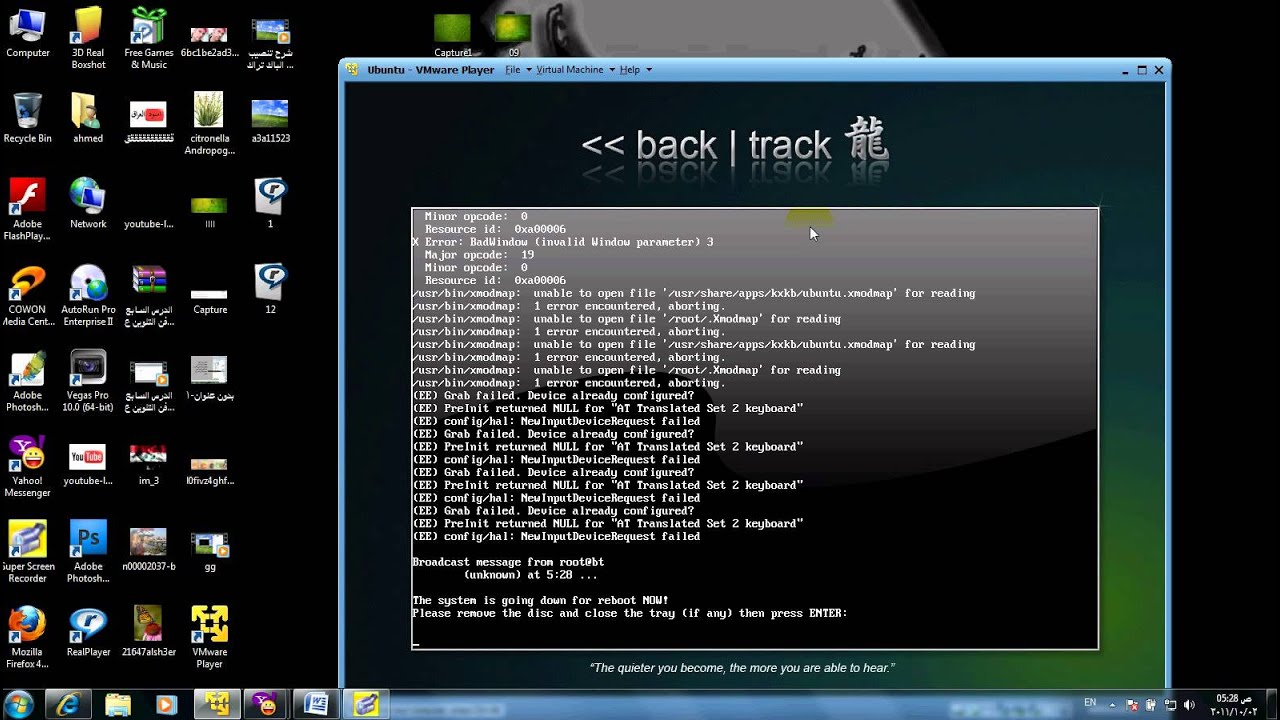
Task: Switch to Yahoo Messenger taskbar button
Action: tap(266, 704)
